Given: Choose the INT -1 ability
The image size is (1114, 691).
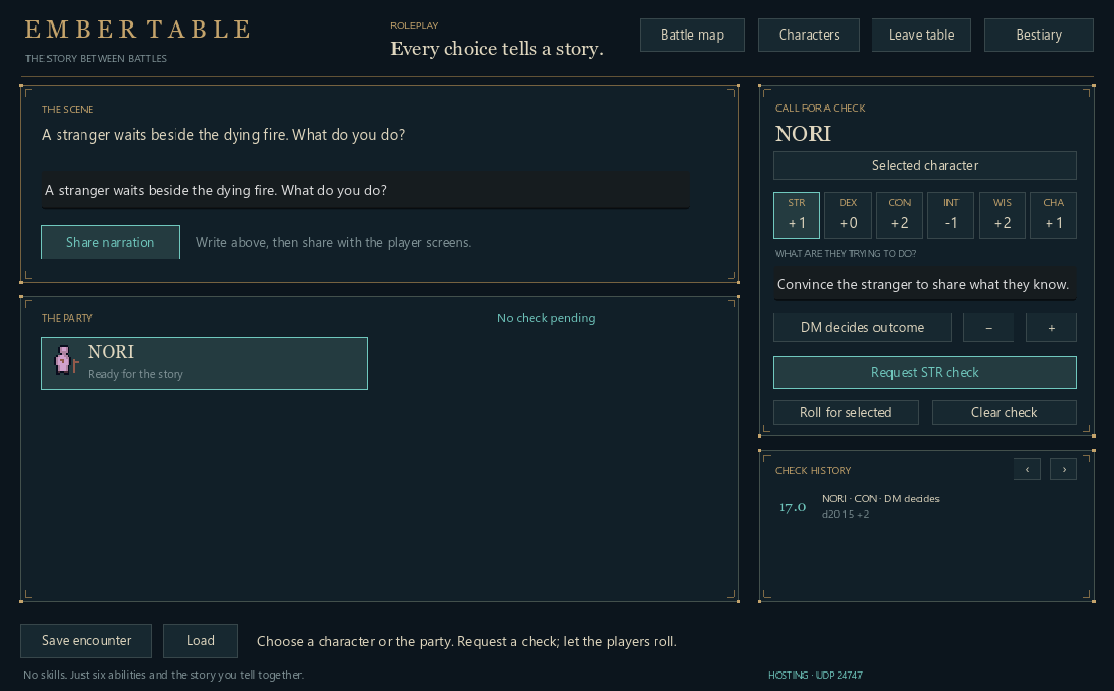Looking at the screenshot, I should (951, 215).
